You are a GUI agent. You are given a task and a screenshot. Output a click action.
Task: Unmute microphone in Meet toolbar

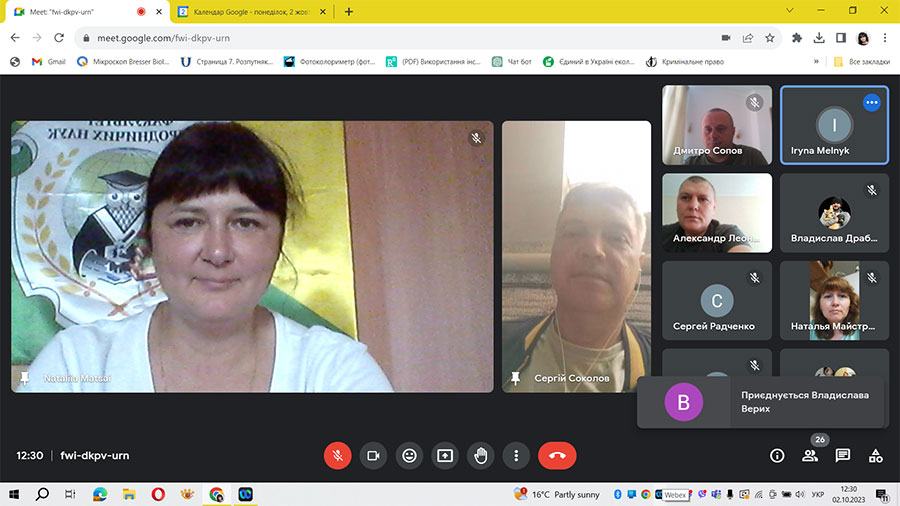338,456
